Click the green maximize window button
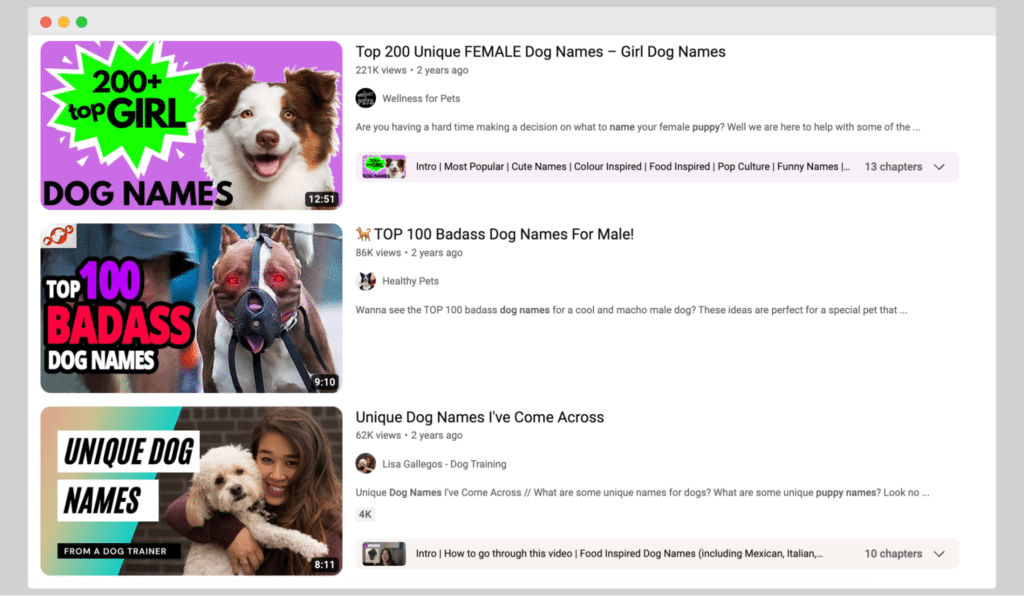This screenshot has width=1024, height=596. tap(82, 22)
